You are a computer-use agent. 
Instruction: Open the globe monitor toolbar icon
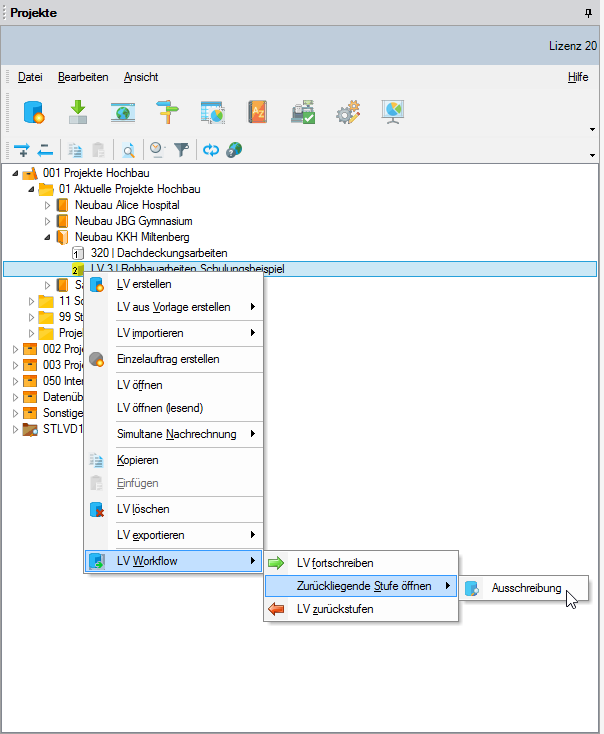123,112
